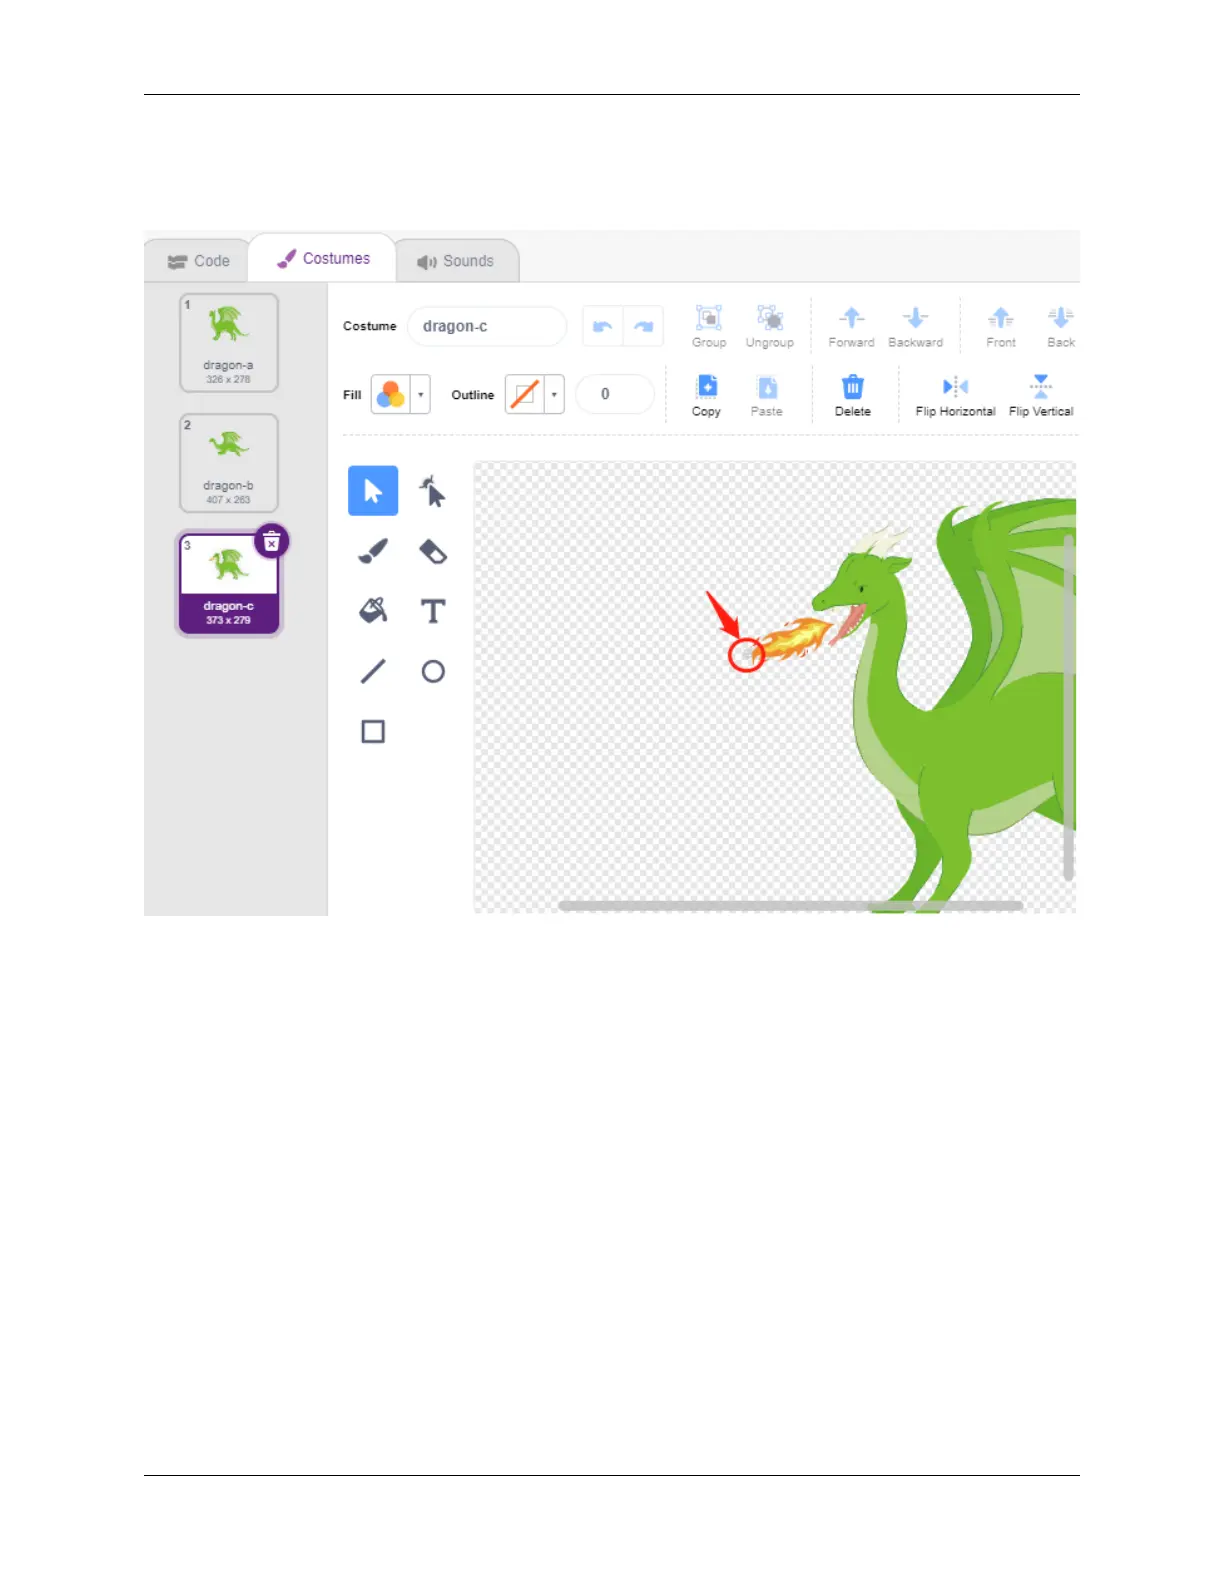Viewport: 1224px width, 1584px height.
Task: Choose the Reshape tool
Action: click(433, 491)
